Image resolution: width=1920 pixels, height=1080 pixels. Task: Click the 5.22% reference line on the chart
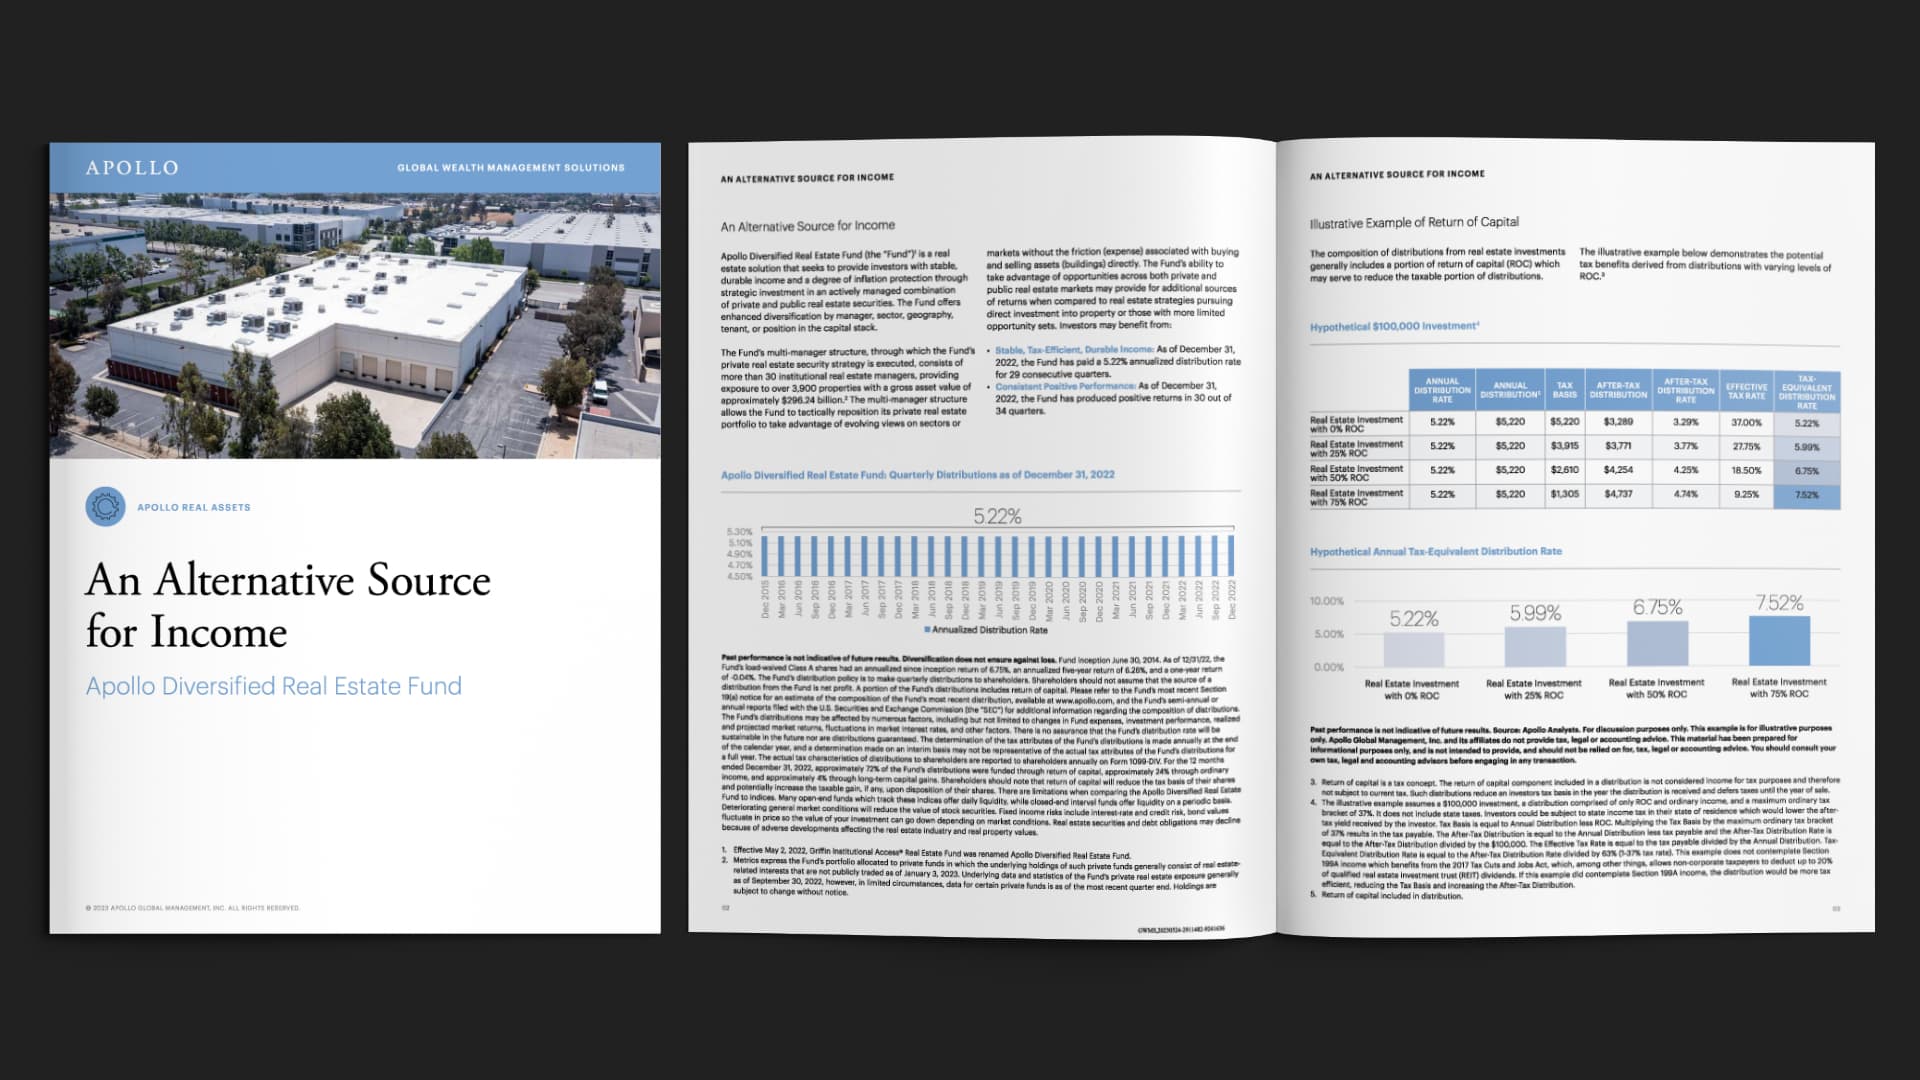point(997,517)
